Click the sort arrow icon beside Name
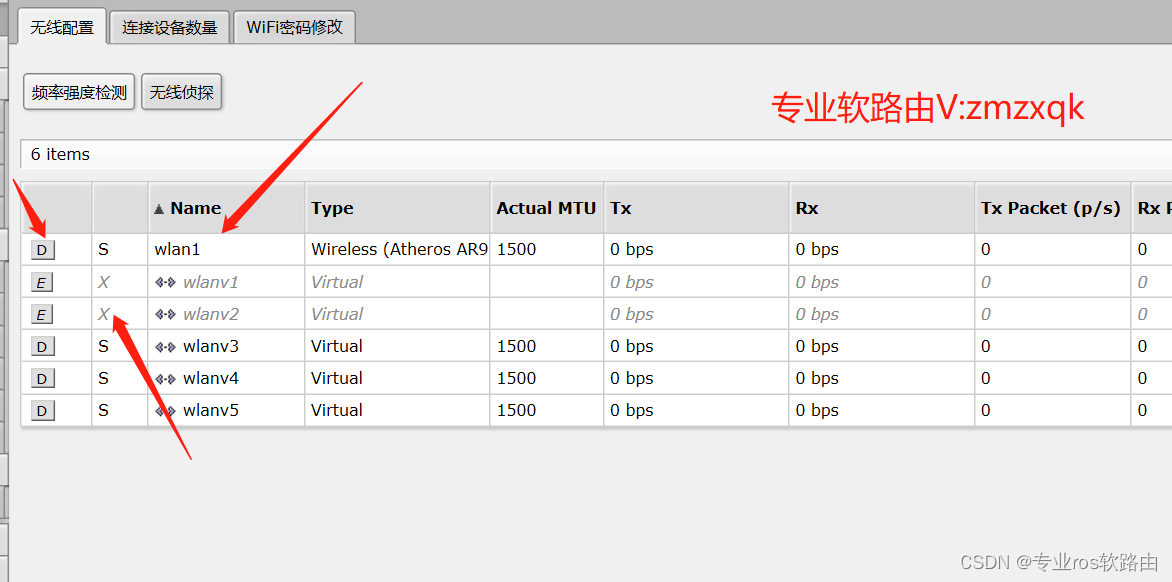The height and width of the screenshot is (582, 1172). (159, 209)
